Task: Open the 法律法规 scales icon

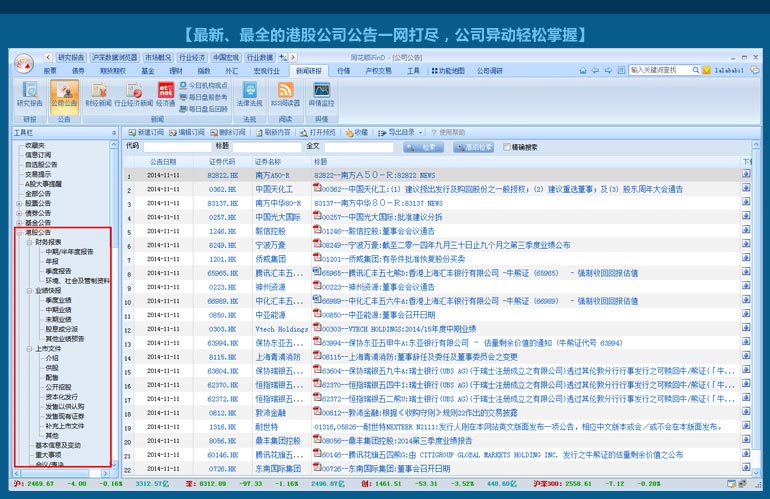Action: pos(250,95)
